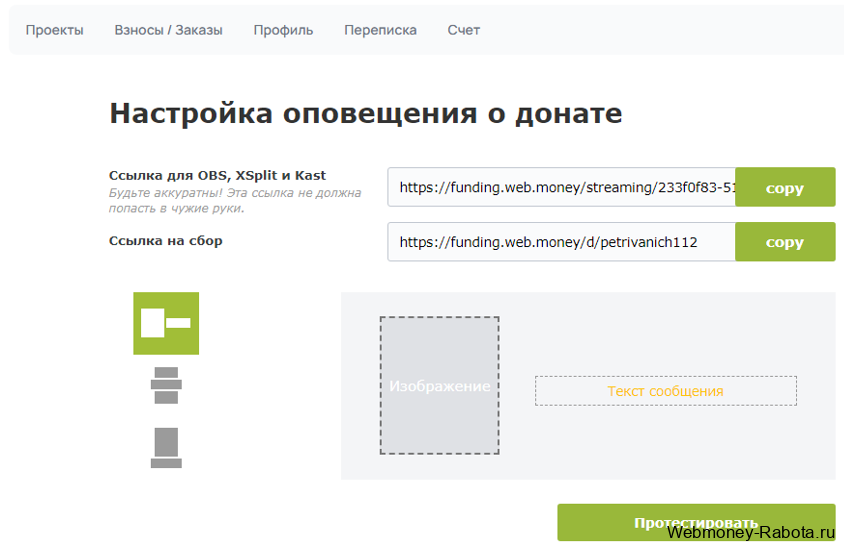
Task: Click the label Ссылка на сбор
Action: pyautogui.click(x=166, y=241)
